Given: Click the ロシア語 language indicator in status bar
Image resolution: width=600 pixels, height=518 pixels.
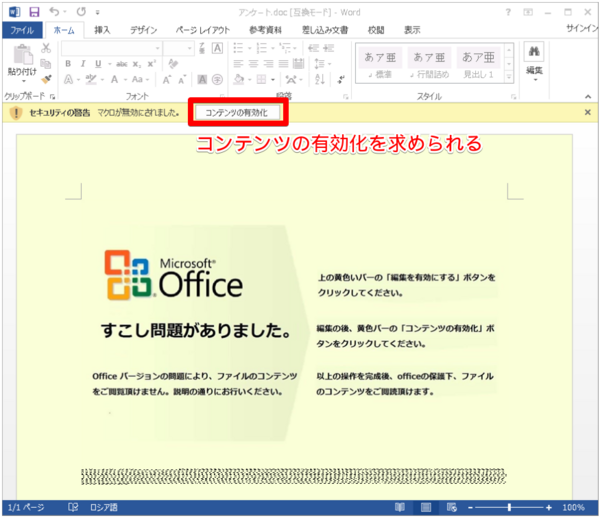Looking at the screenshot, I should pos(104,508).
